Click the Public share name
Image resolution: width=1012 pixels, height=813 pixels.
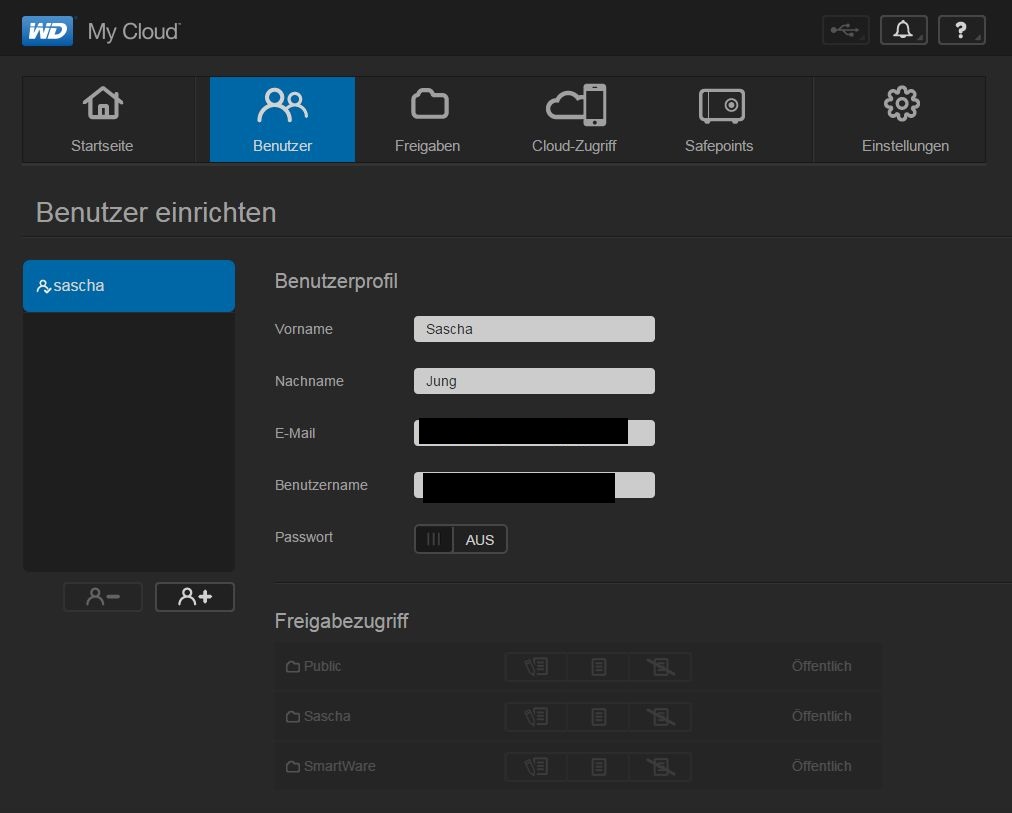click(322, 667)
